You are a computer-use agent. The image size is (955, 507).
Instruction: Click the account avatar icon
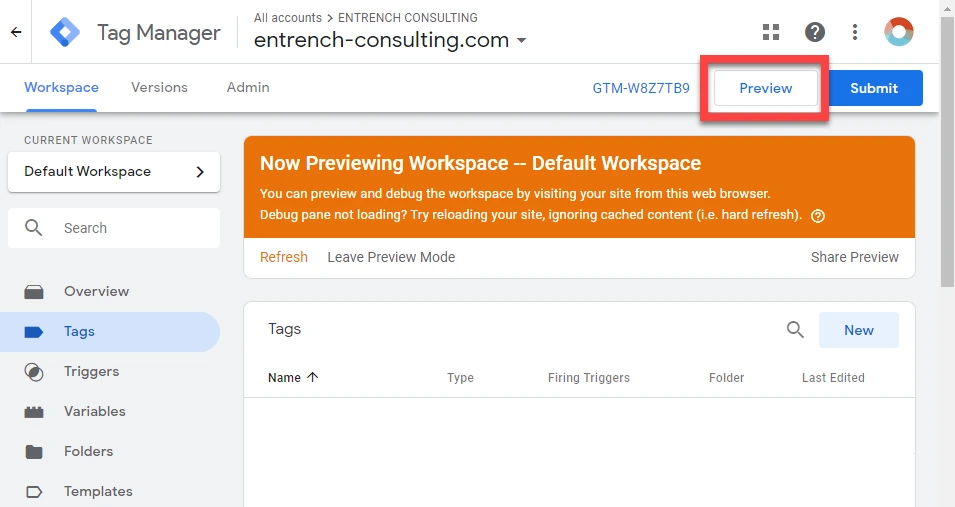(x=899, y=32)
